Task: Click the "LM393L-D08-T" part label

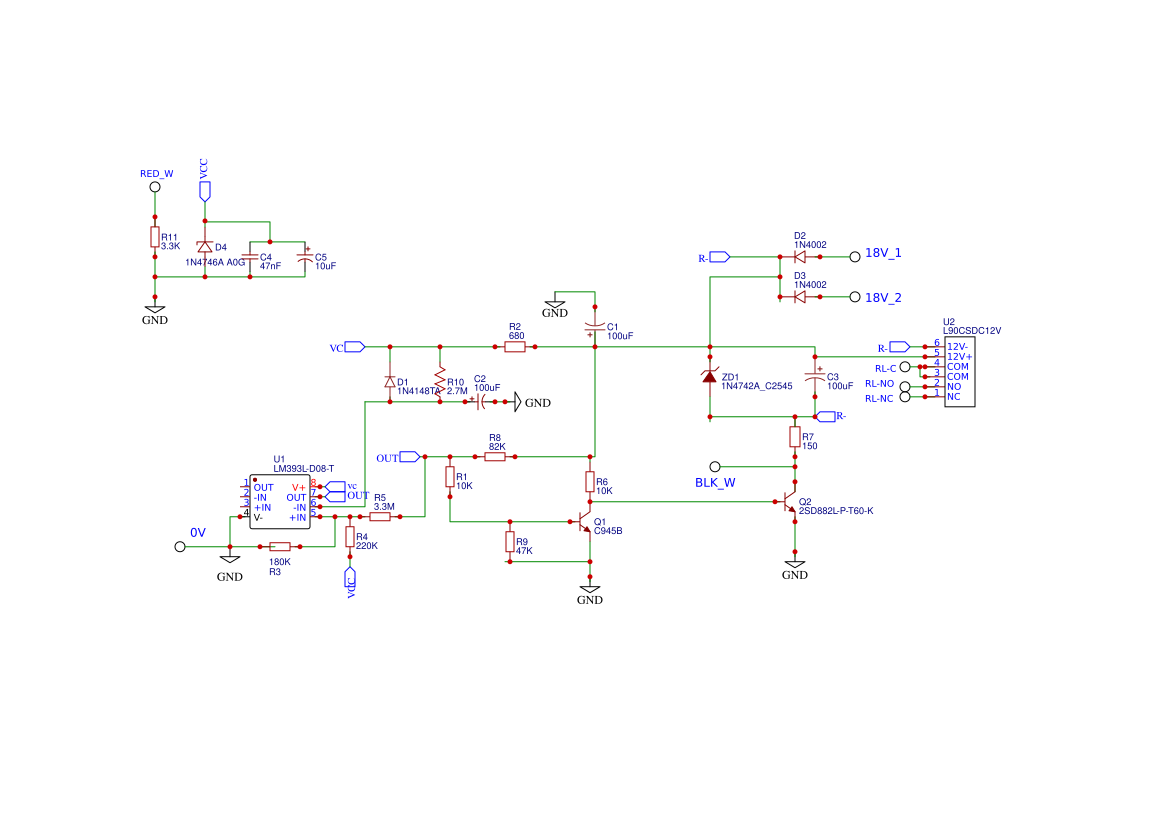Action: click(x=303, y=469)
